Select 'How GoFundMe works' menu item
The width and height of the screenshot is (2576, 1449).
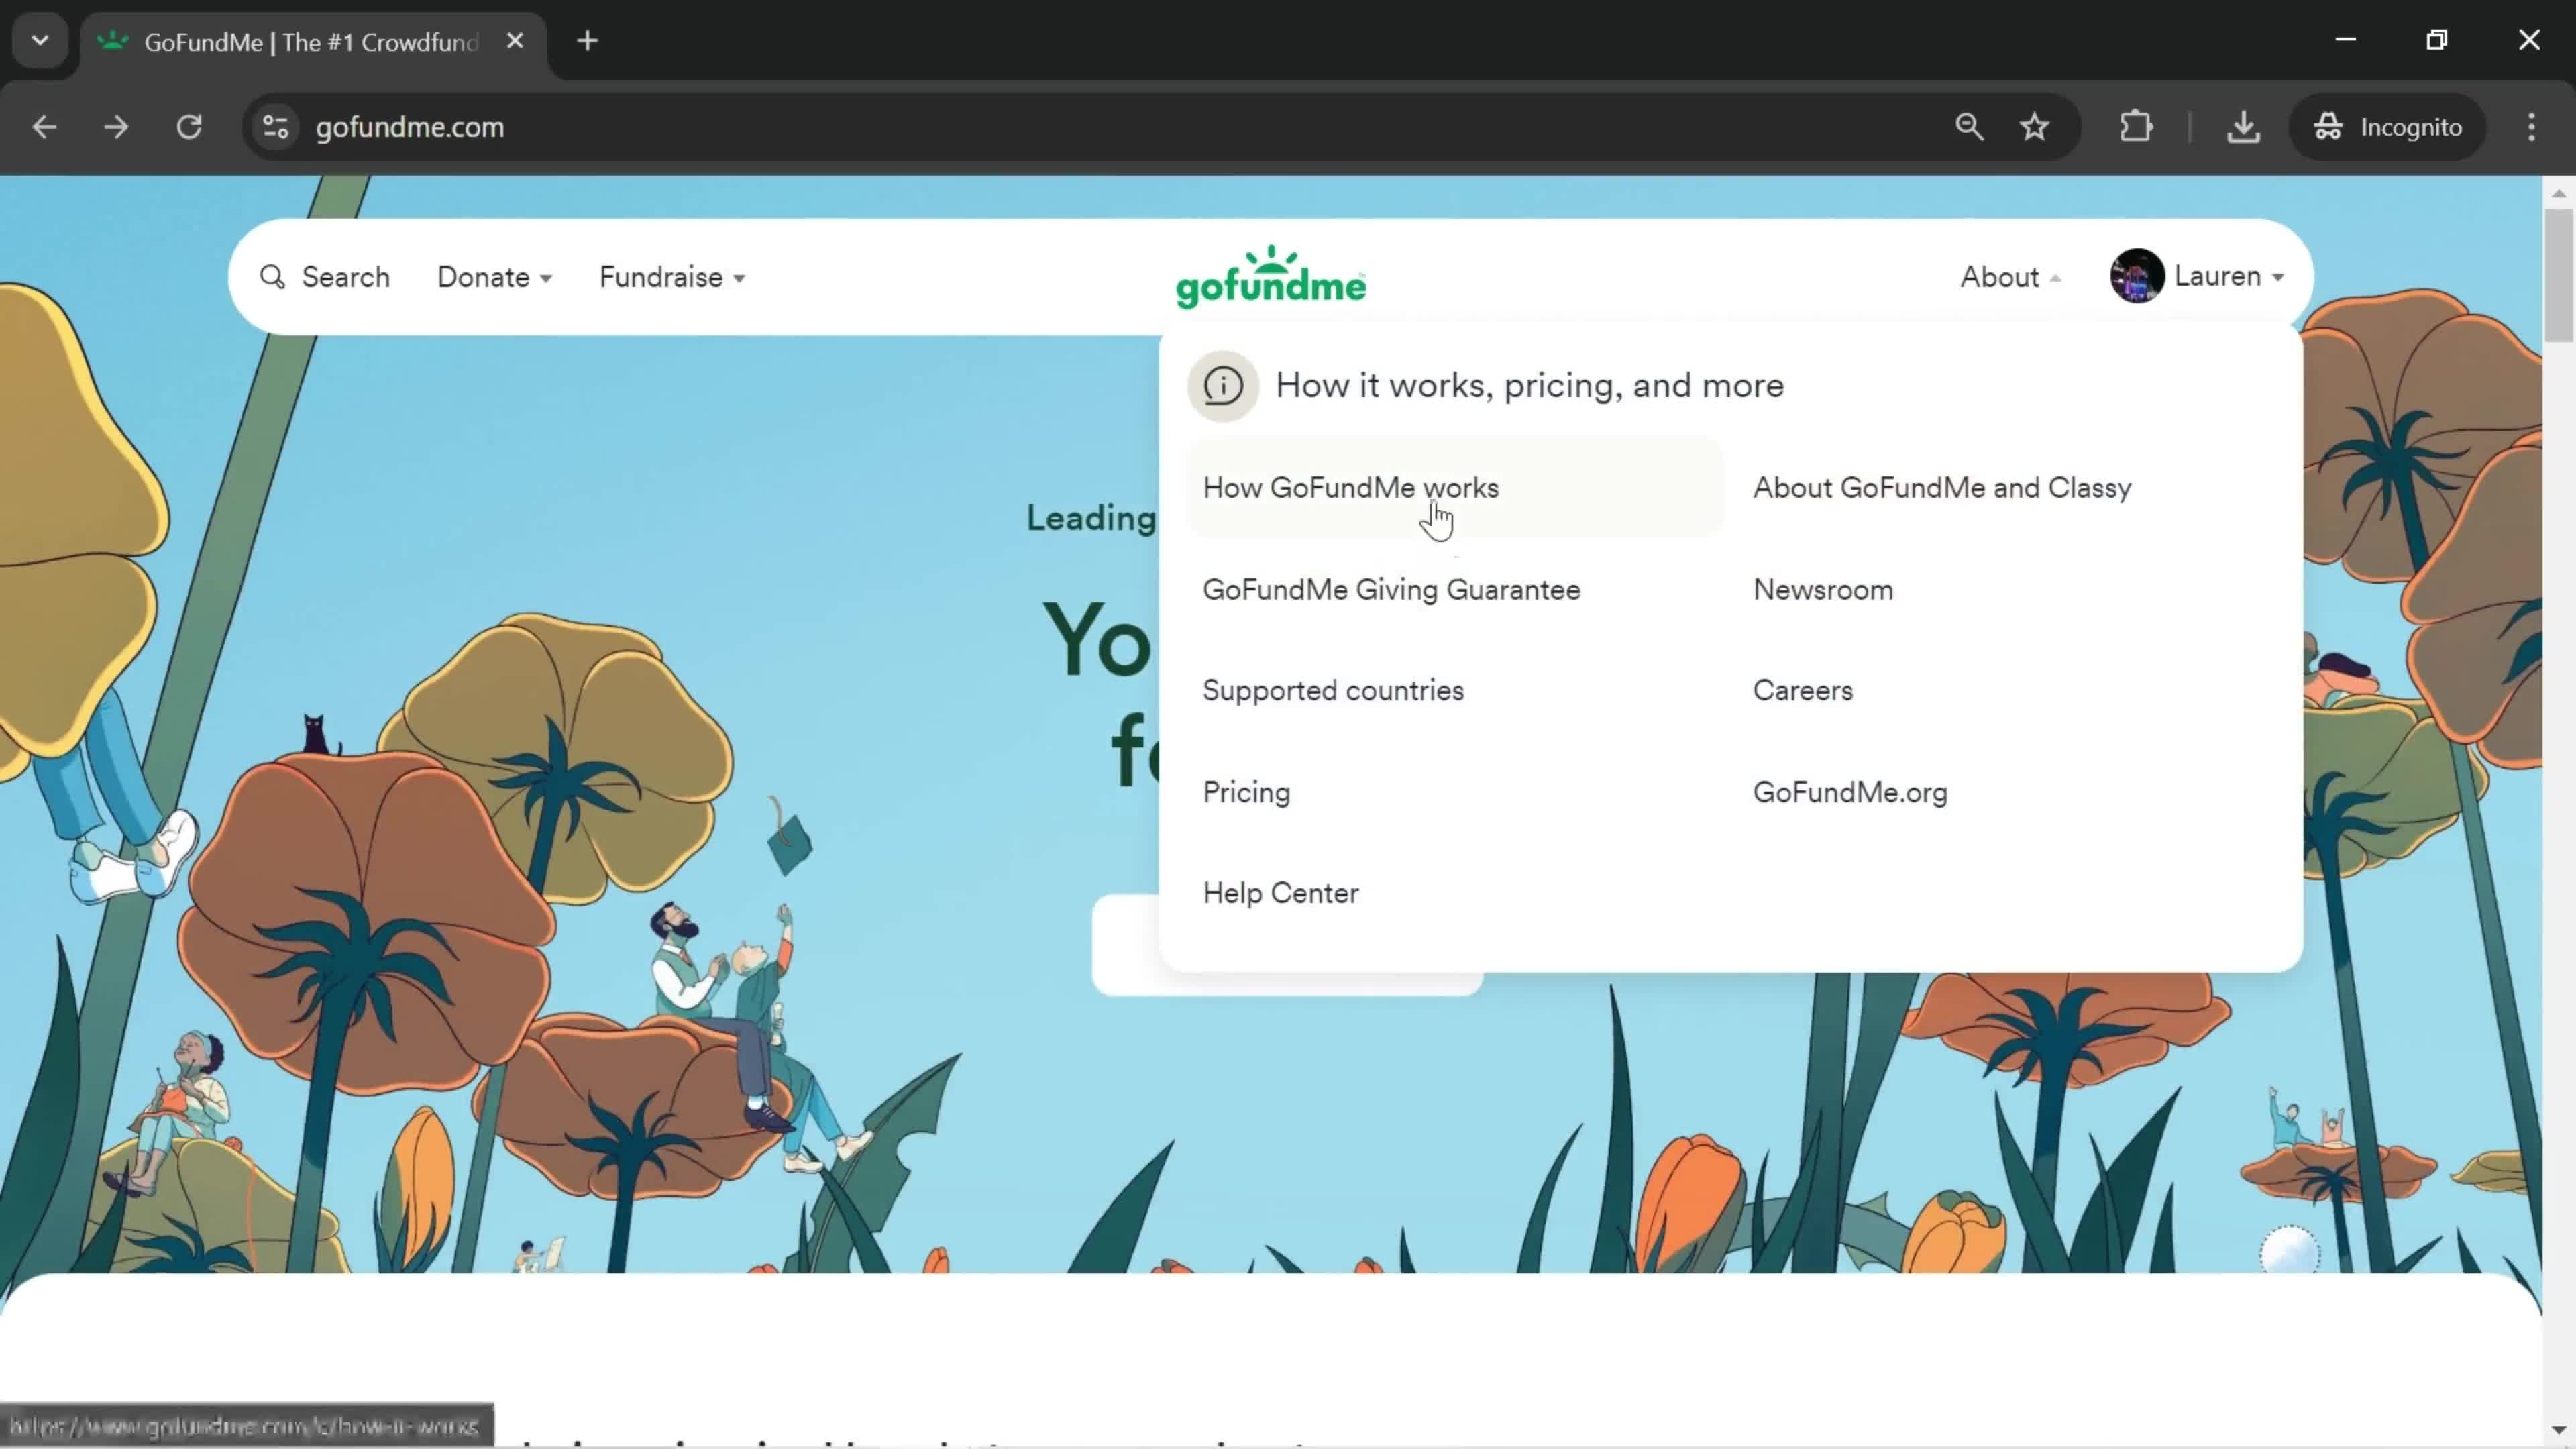pyautogui.click(x=1455, y=487)
